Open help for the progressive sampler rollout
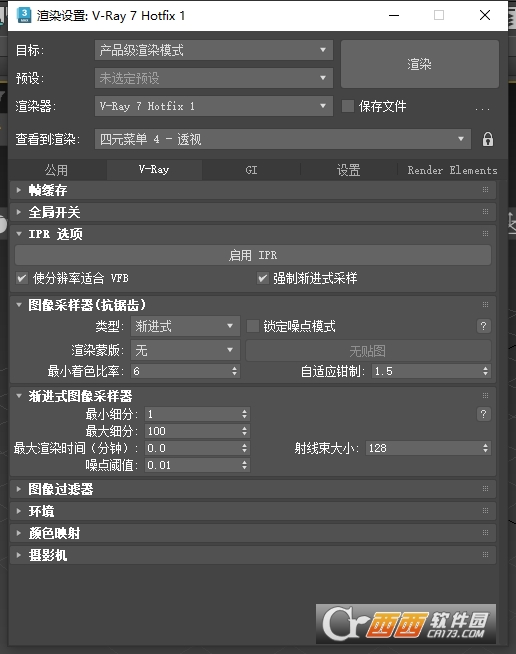 483,414
